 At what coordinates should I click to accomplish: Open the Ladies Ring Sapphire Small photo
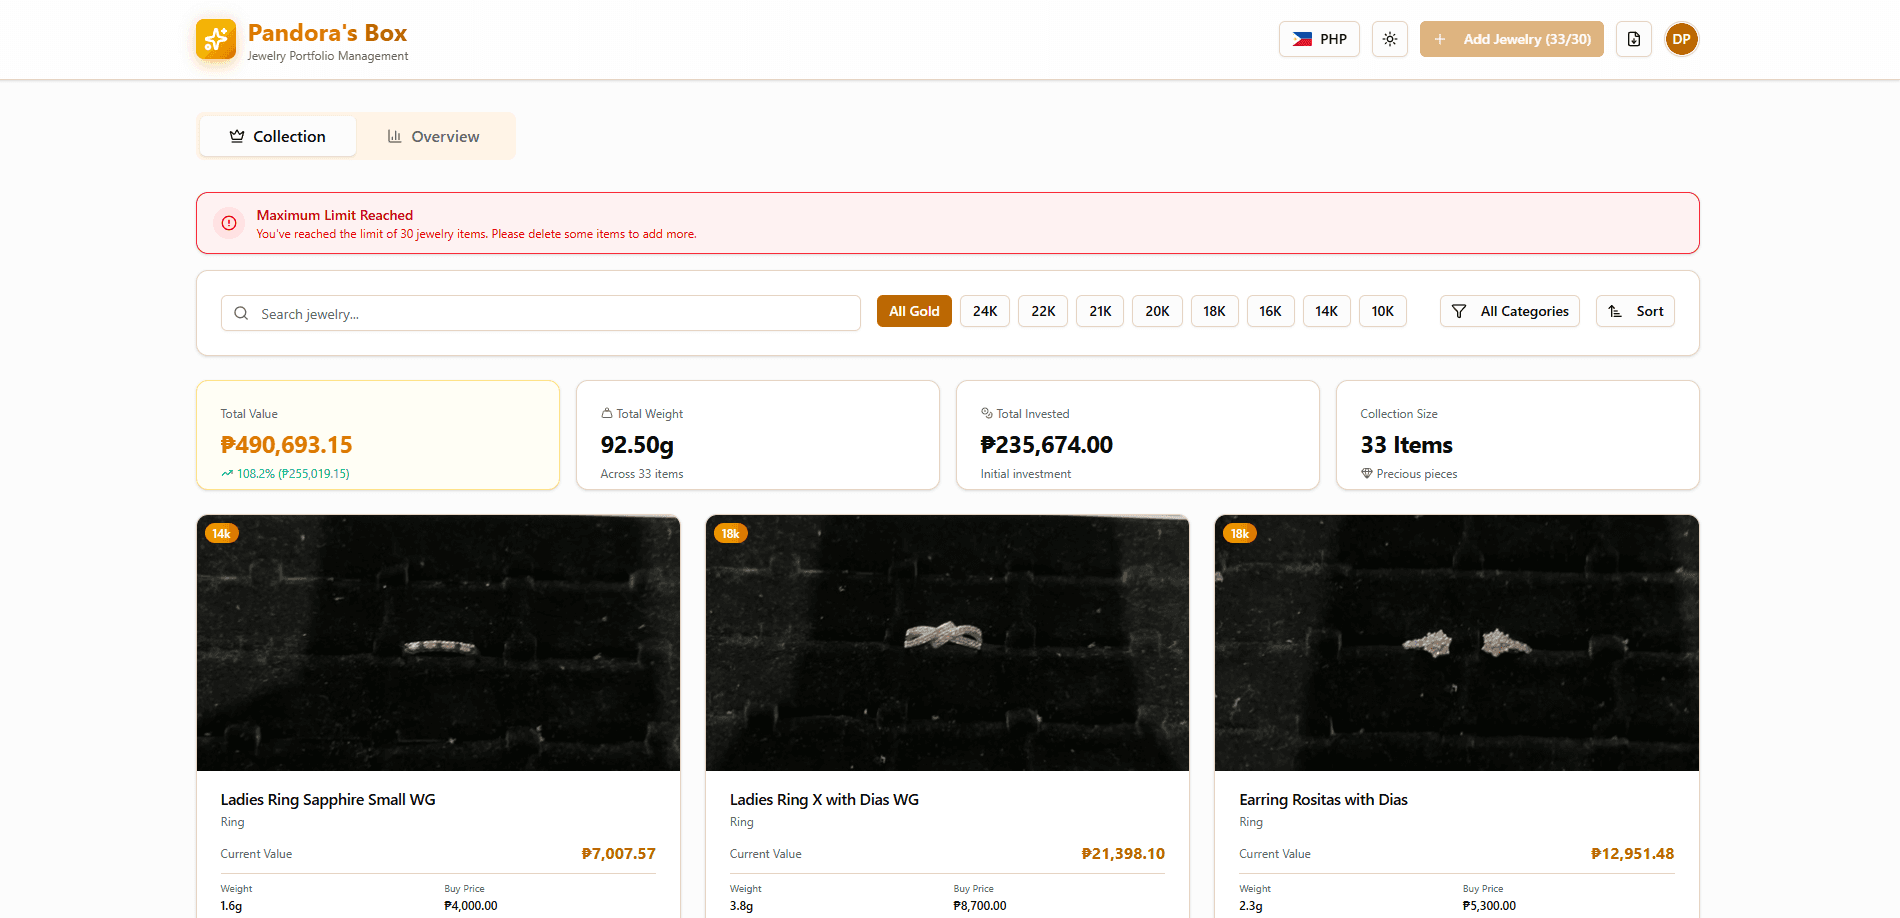tap(438, 643)
